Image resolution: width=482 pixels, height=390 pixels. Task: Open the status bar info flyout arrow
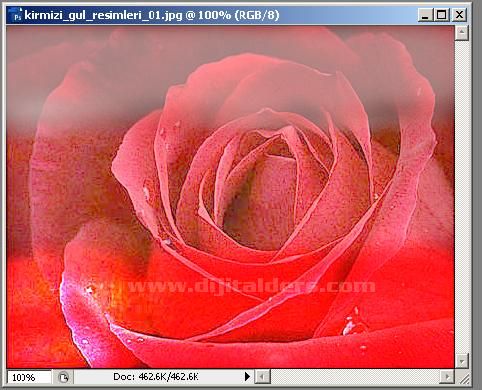pos(247,377)
